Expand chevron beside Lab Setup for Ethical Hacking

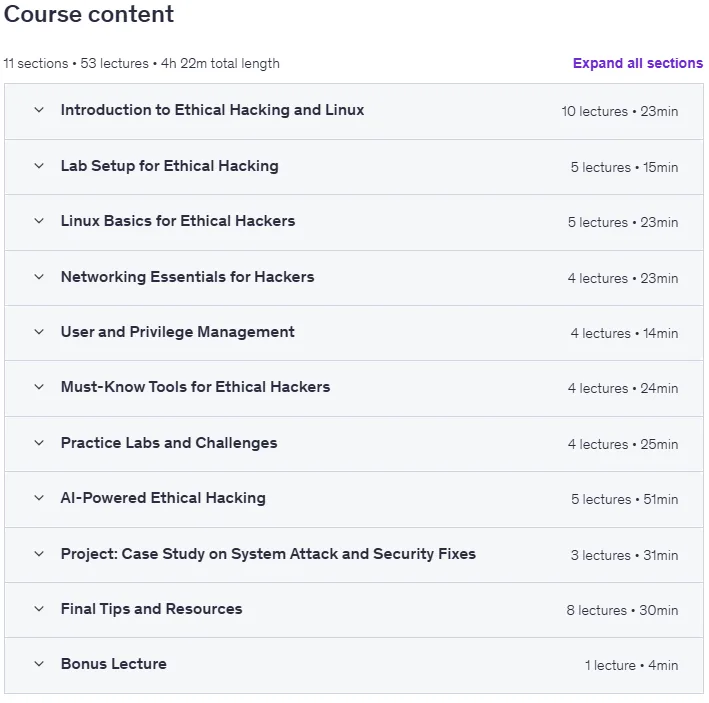(x=39, y=166)
